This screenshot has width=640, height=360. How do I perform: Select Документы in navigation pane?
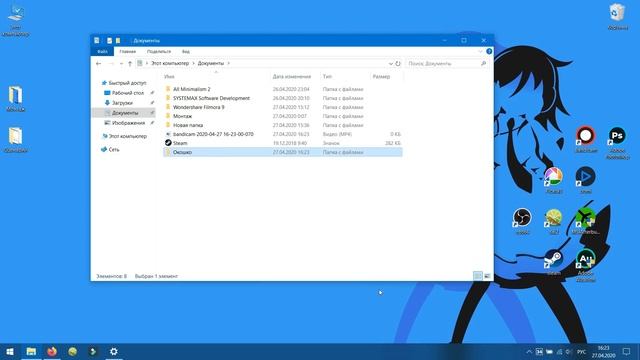(124, 113)
